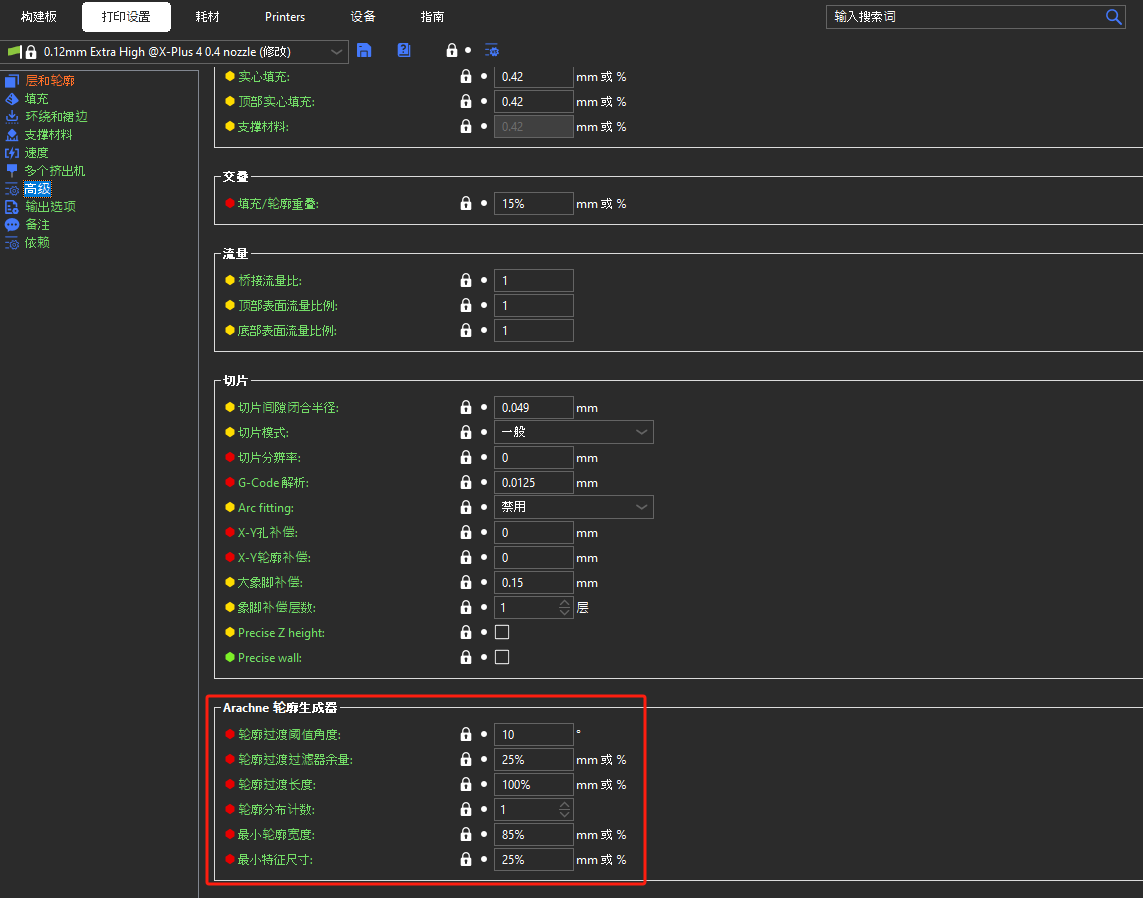Click lock icon for 实心填充
1143x898 pixels.
(x=466, y=77)
